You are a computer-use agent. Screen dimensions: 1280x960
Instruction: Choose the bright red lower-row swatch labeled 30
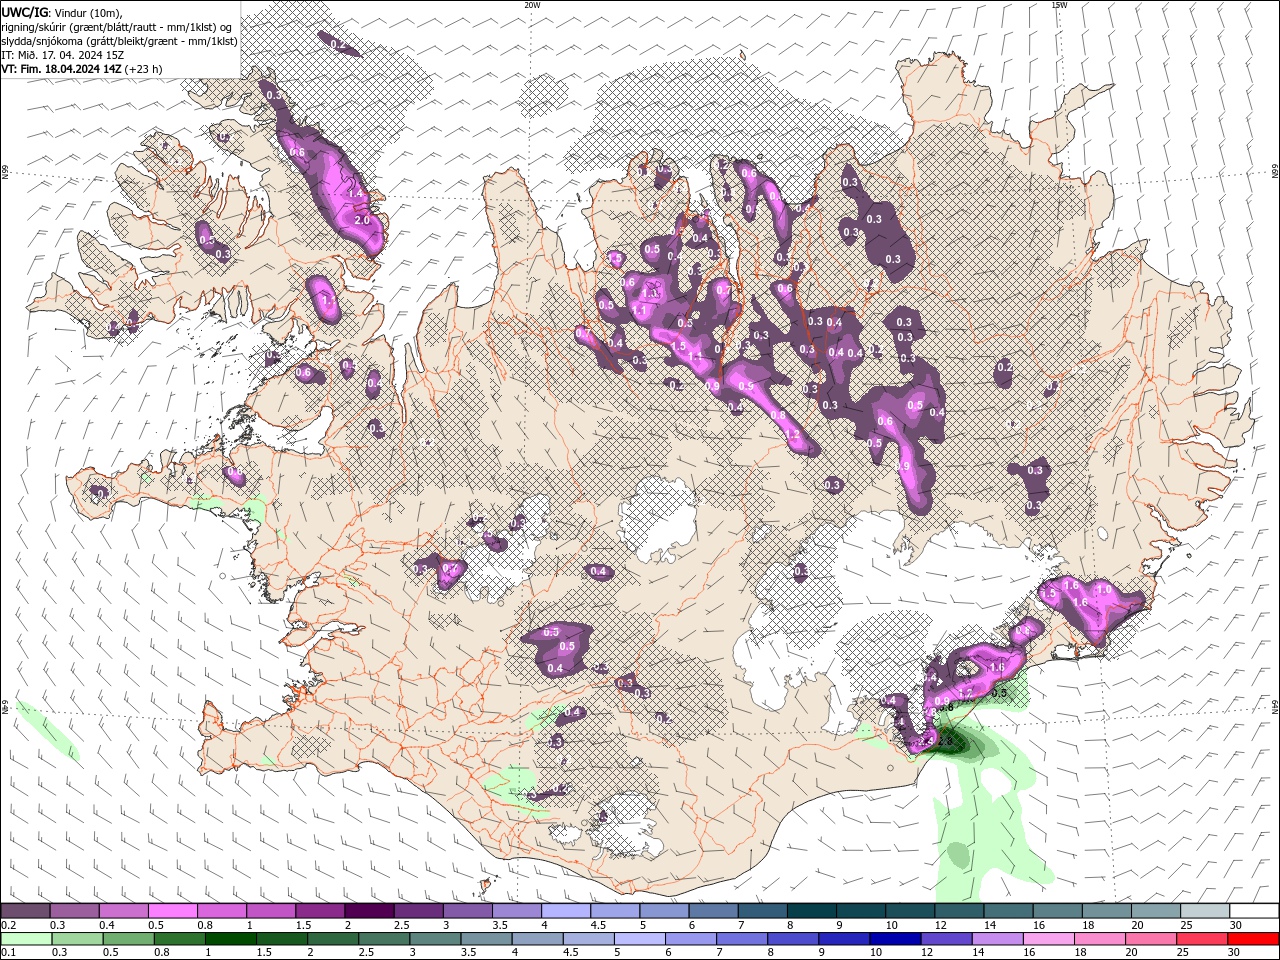point(1253,939)
